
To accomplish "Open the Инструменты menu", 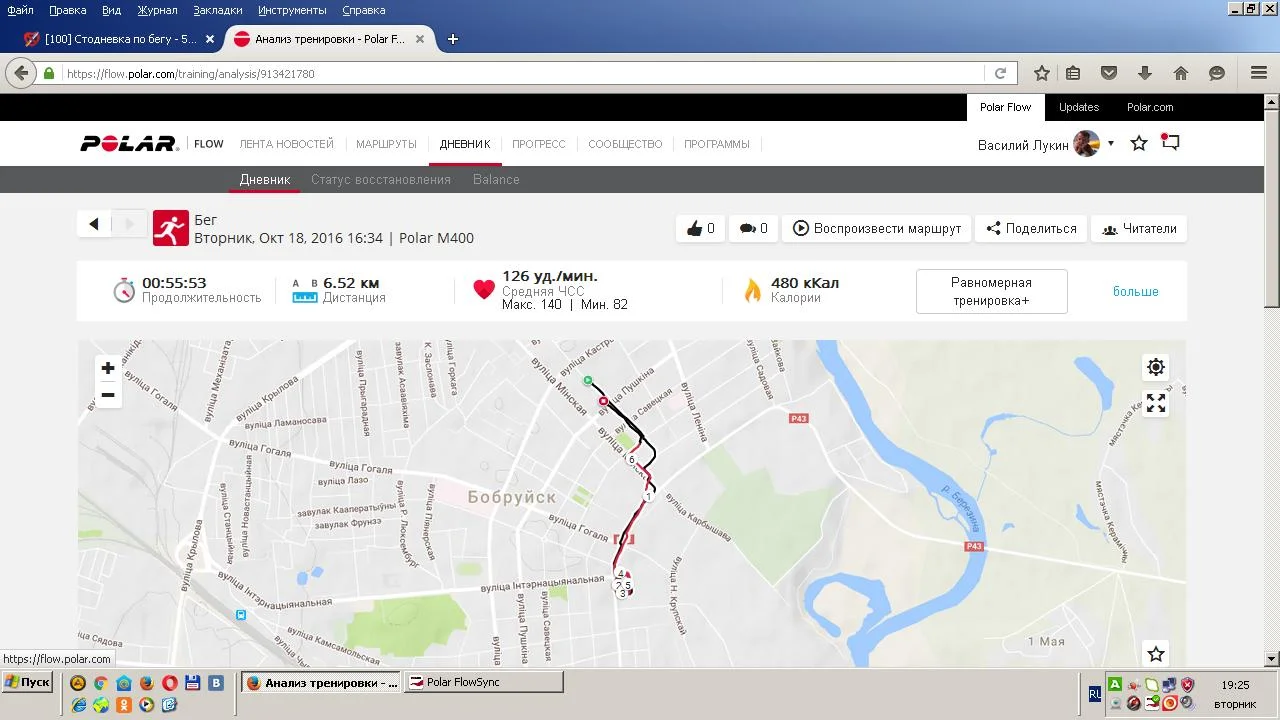I will pos(292,10).
